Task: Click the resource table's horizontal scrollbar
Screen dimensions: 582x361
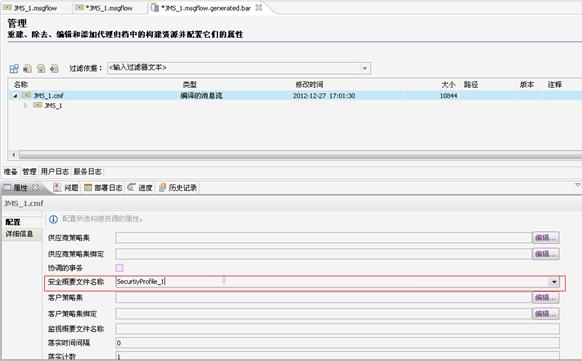Action: [301, 154]
